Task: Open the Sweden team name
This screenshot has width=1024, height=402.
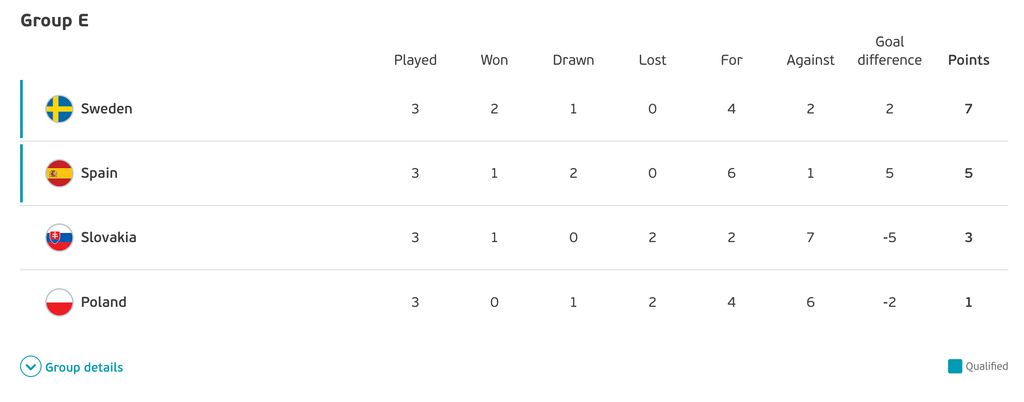Action: click(106, 109)
